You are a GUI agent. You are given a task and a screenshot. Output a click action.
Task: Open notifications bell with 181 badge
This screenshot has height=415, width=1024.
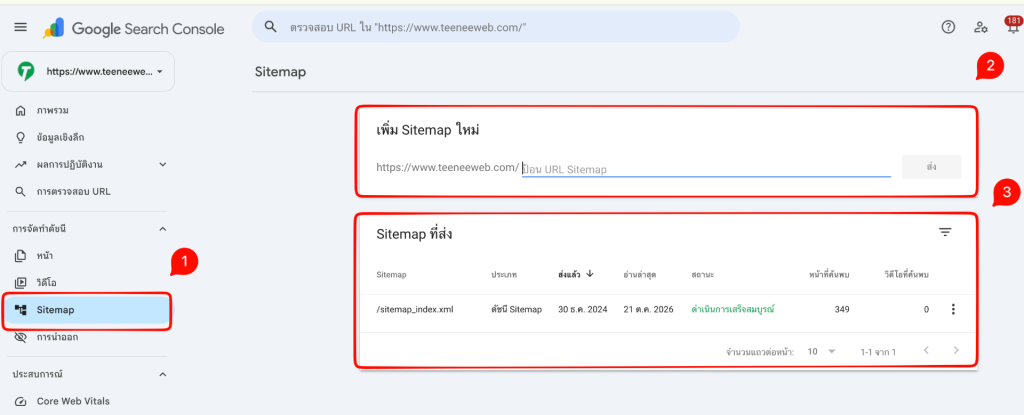[x=1012, y=26]
